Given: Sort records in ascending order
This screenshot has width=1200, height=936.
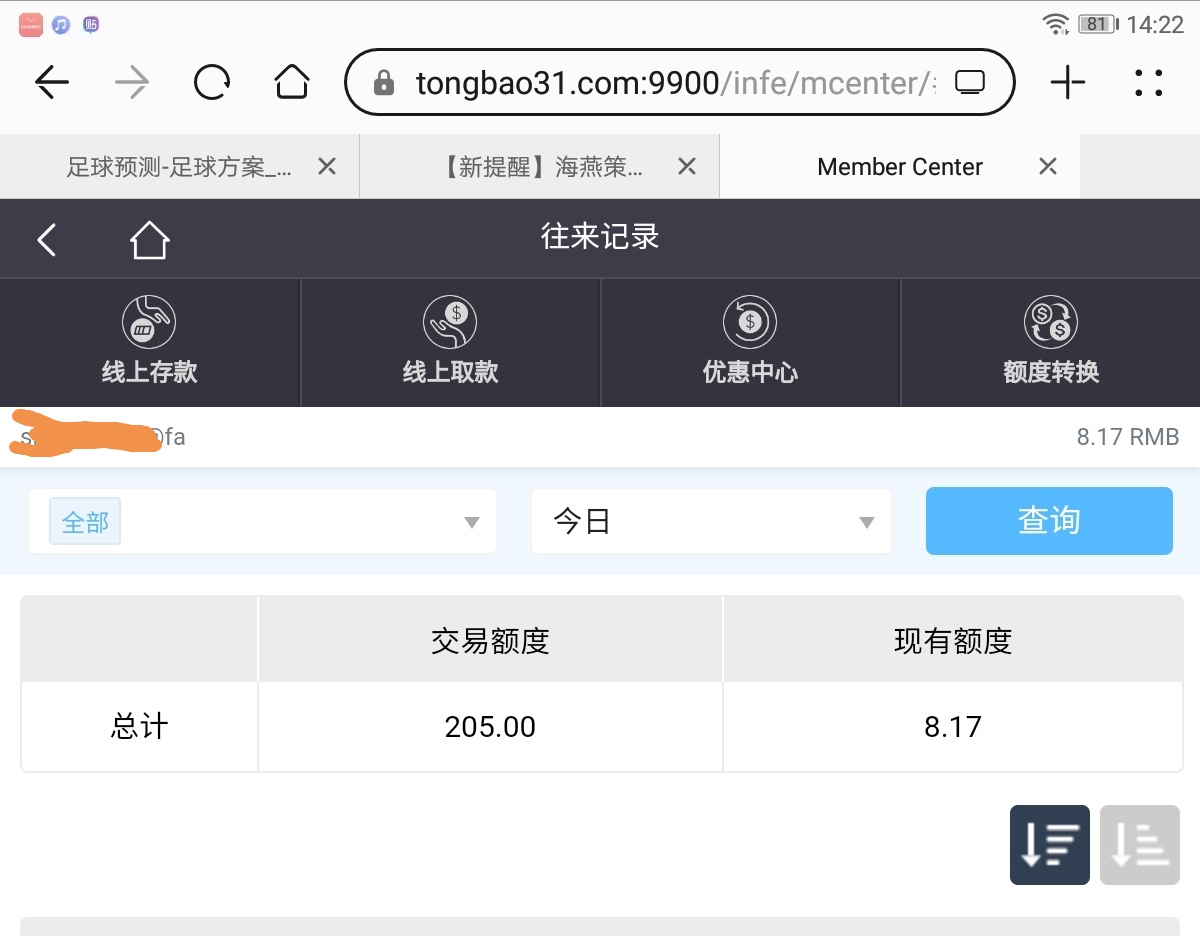Looking at the screenshot, I should pyautogui.click(x=1139, y=845).
